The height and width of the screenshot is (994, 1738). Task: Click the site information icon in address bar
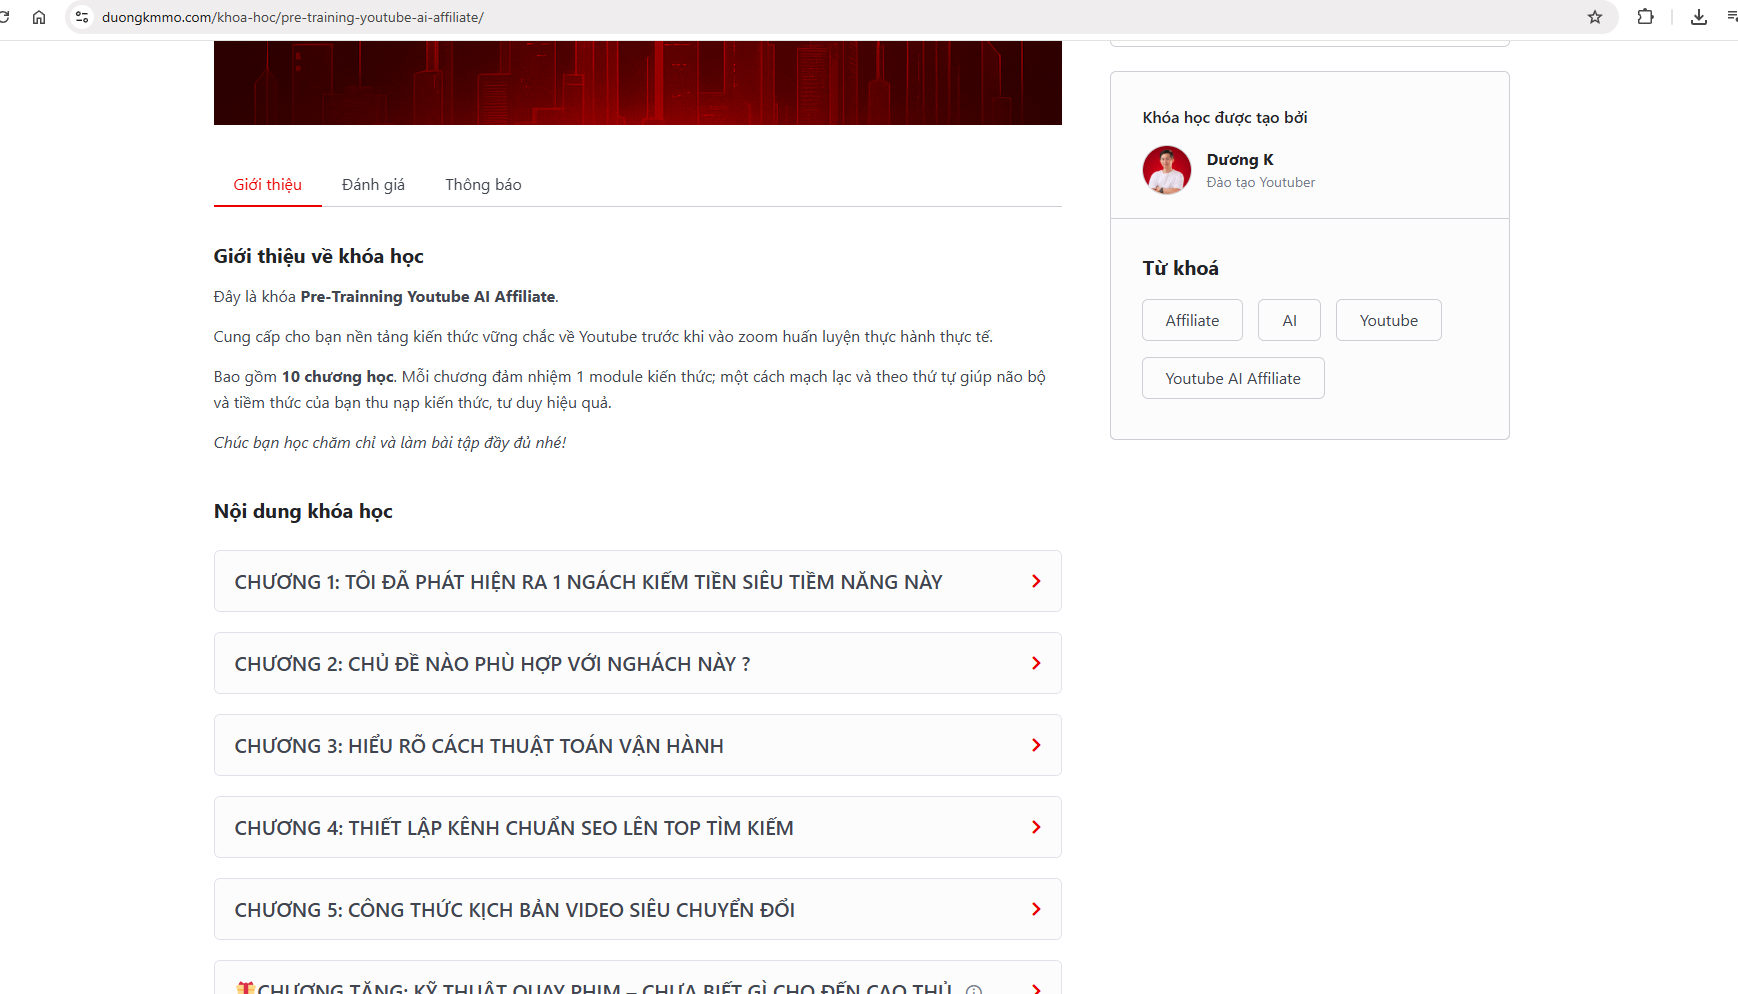pos(82,17)
